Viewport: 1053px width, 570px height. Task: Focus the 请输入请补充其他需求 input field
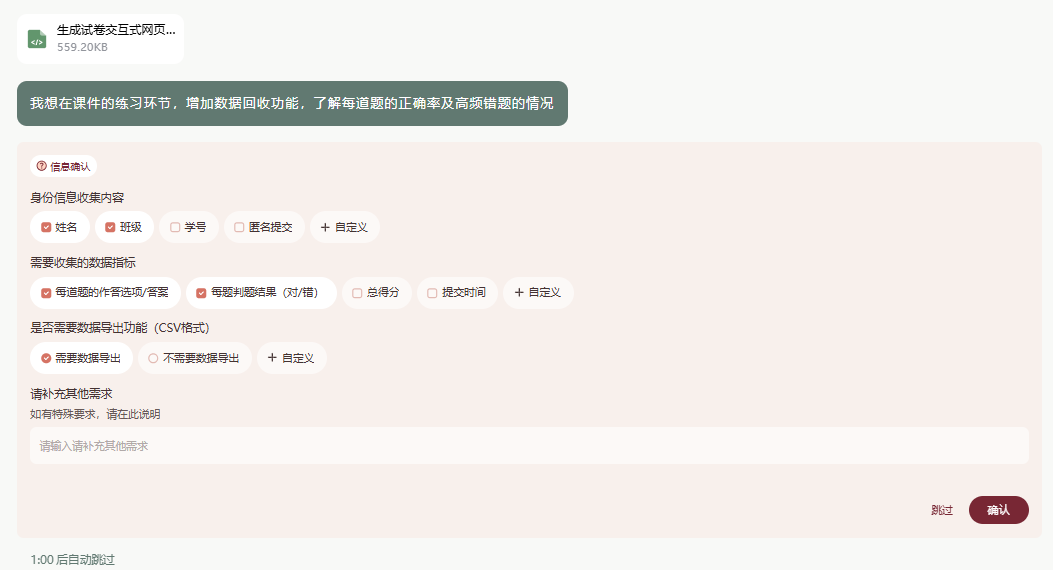[529, 446]
